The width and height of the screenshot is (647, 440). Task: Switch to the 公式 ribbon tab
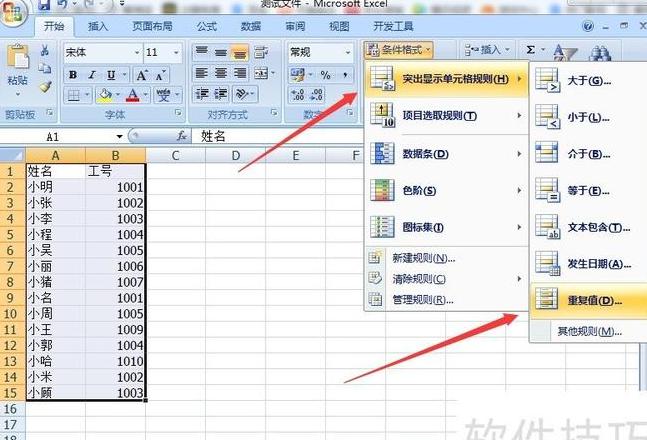pos(207,26)
